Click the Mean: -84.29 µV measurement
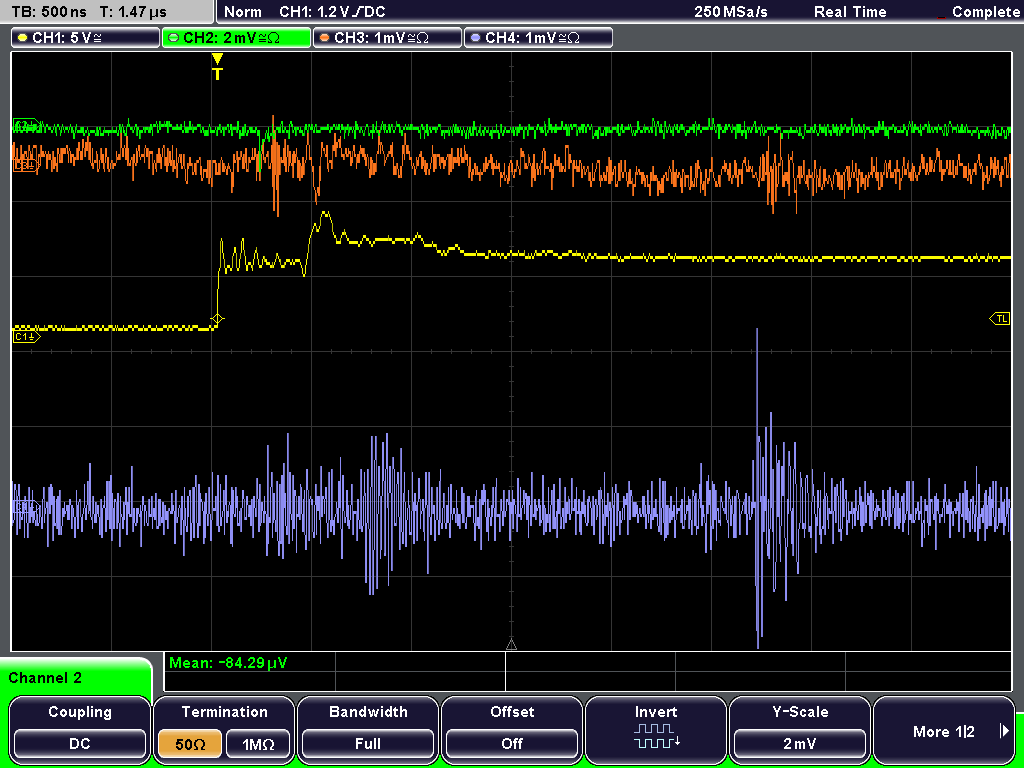The height and width of the screenshot is (768, 1024). click(x=228, y=663)
